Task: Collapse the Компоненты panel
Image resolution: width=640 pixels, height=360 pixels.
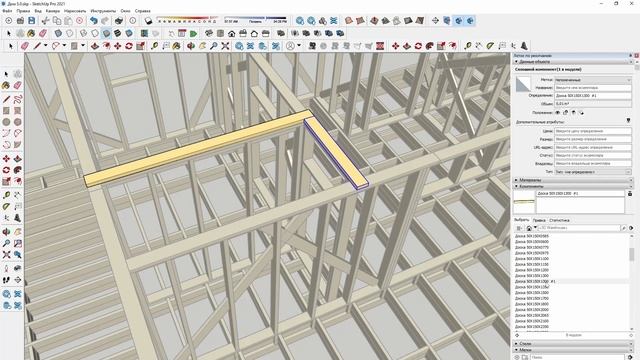Action: [x=516, y=186]
